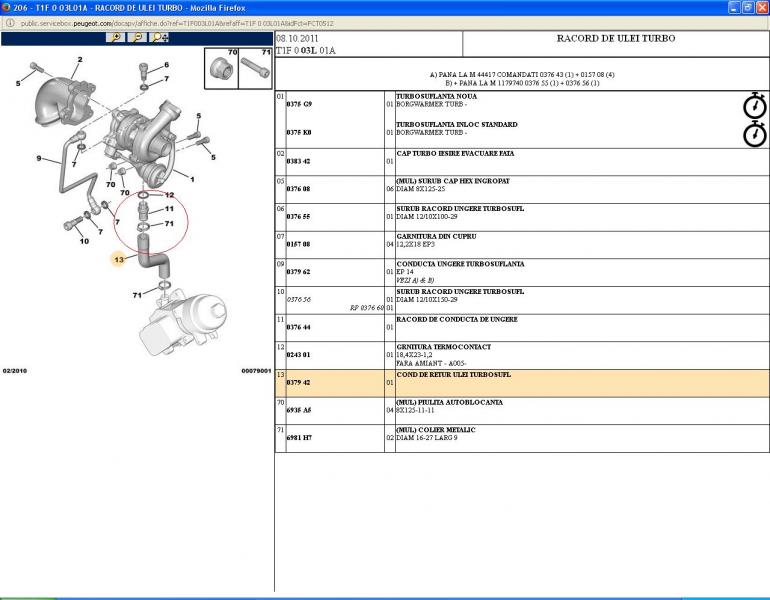Click TURBOSUFLANTA NOUA description
The height and width of the screenshot is (600, 770).
pos(437,96)
